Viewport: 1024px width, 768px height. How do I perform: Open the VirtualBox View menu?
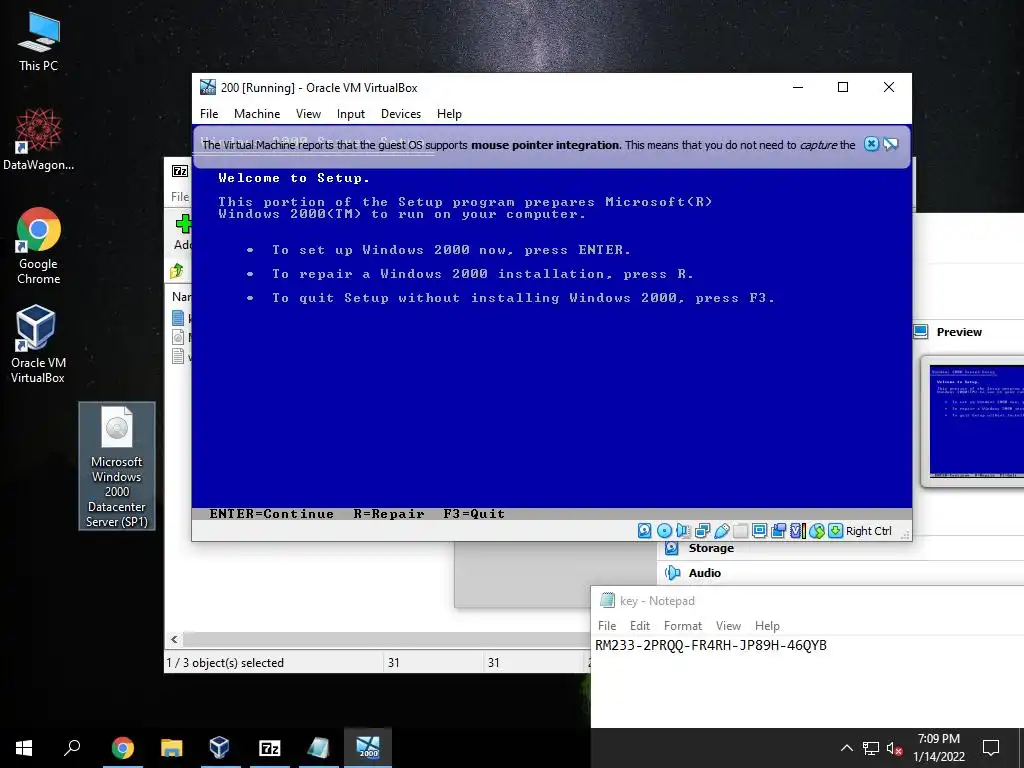(308, 114)
